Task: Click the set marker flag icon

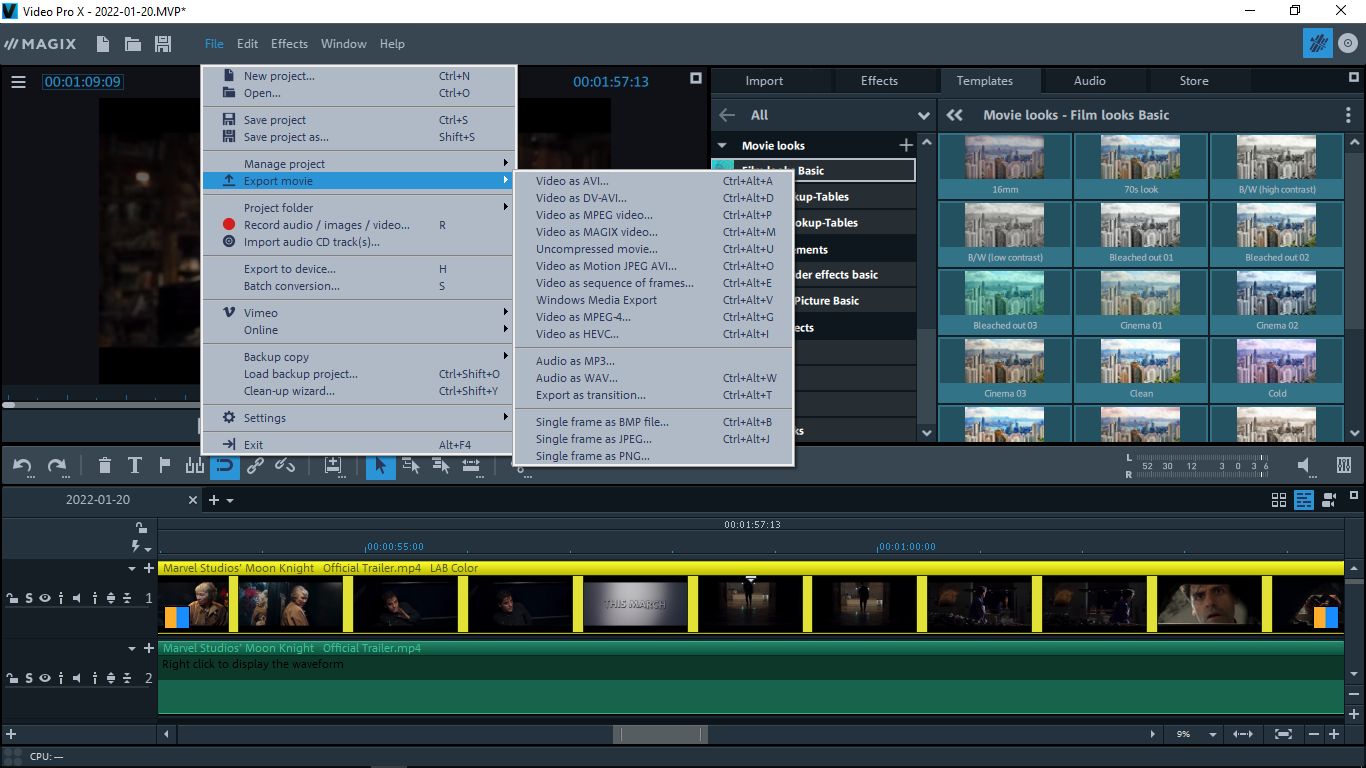Action: pyautogui.click(x=165, y=465)
